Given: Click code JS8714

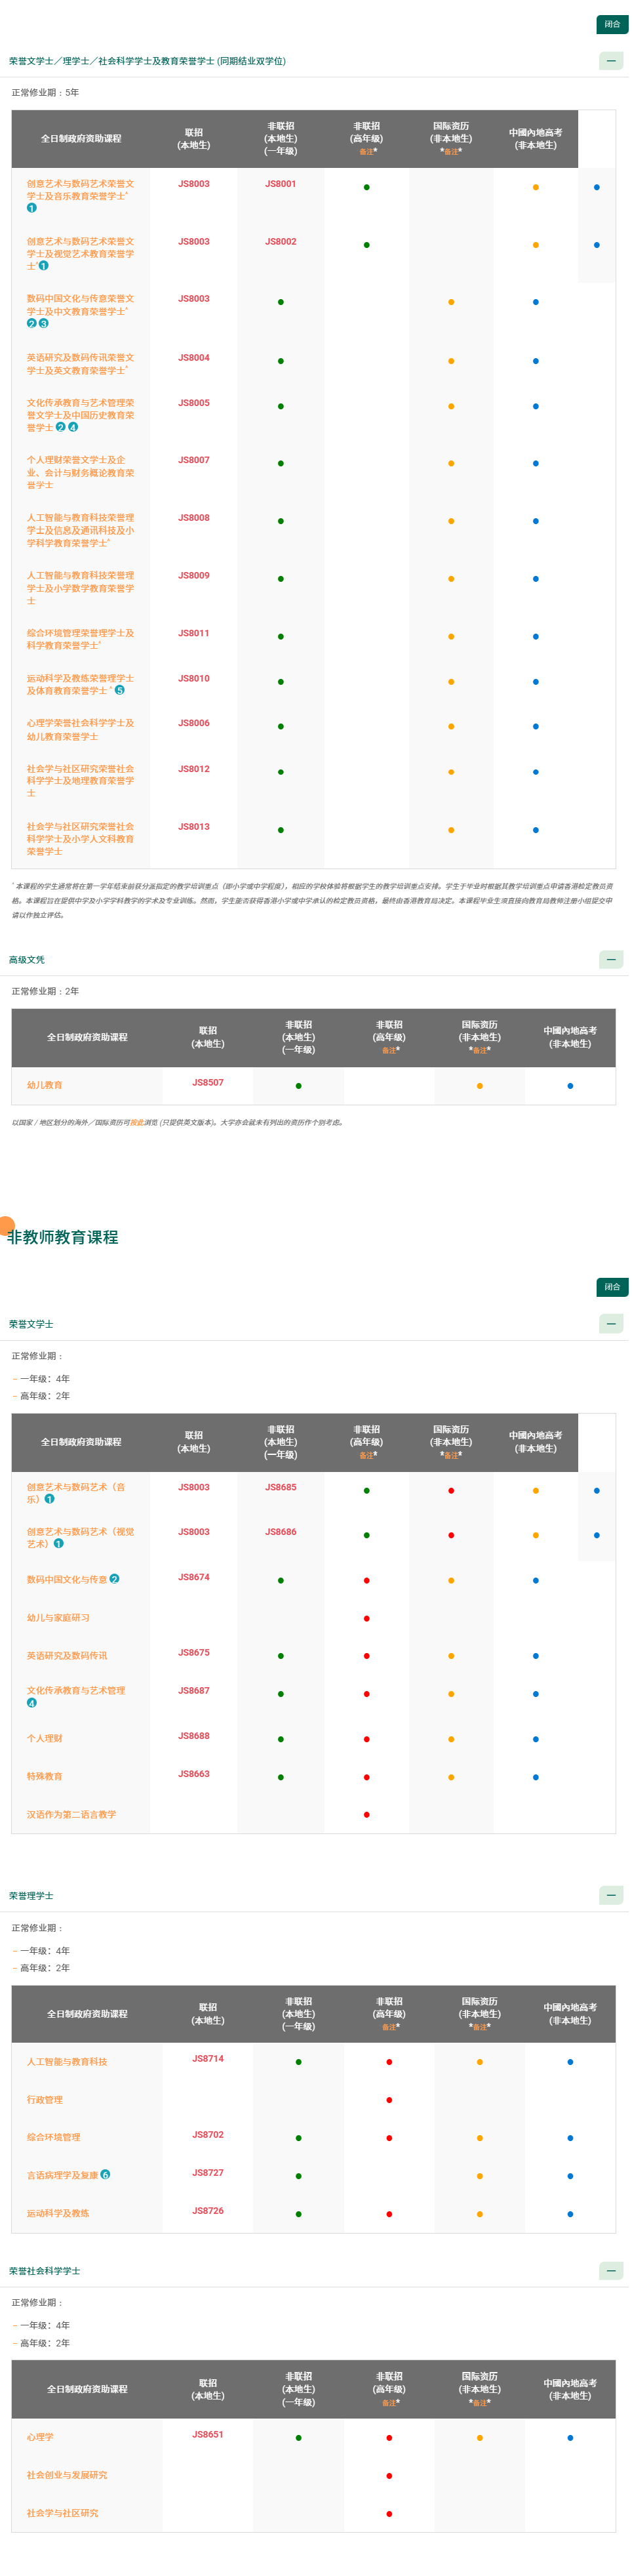Looking at the screenshot, I should click(208, 2059).
